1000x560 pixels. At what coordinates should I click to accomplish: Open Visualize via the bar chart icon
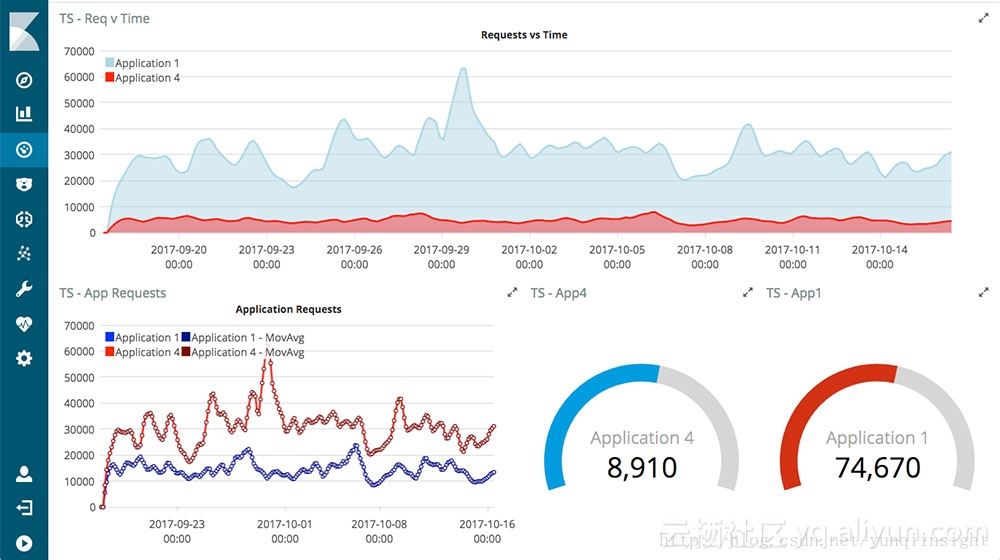pyautogui.click(x=24, y=114)
